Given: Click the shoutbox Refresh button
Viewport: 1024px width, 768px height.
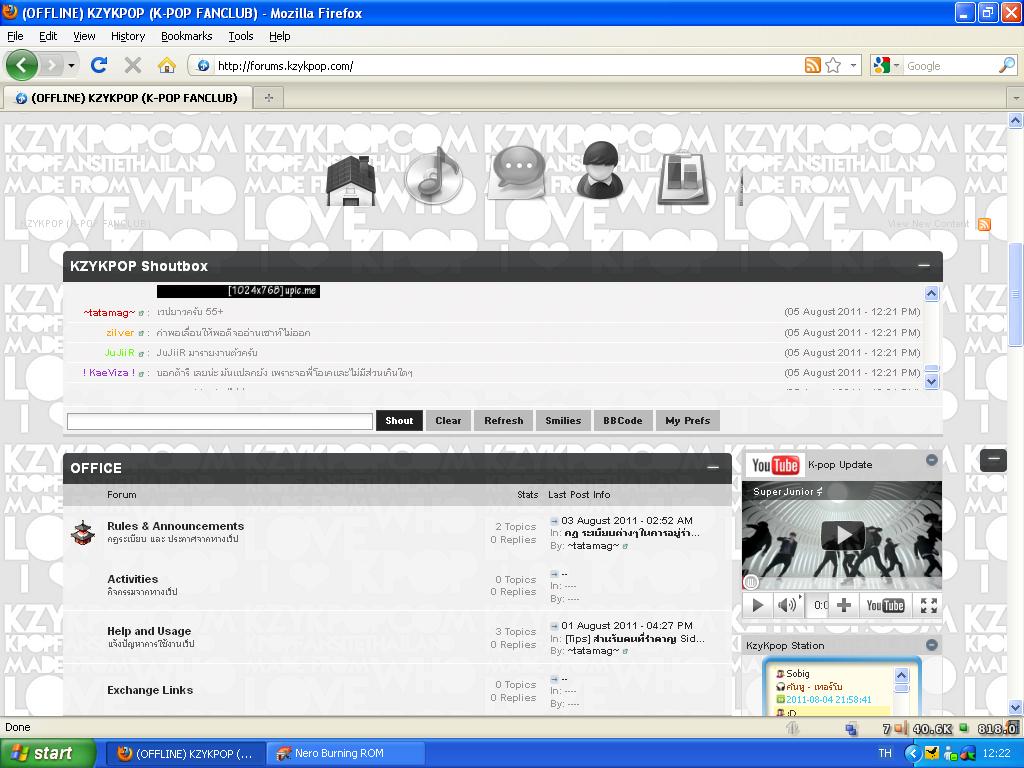Looking at the screenshot, I should [x=504, y=421].
